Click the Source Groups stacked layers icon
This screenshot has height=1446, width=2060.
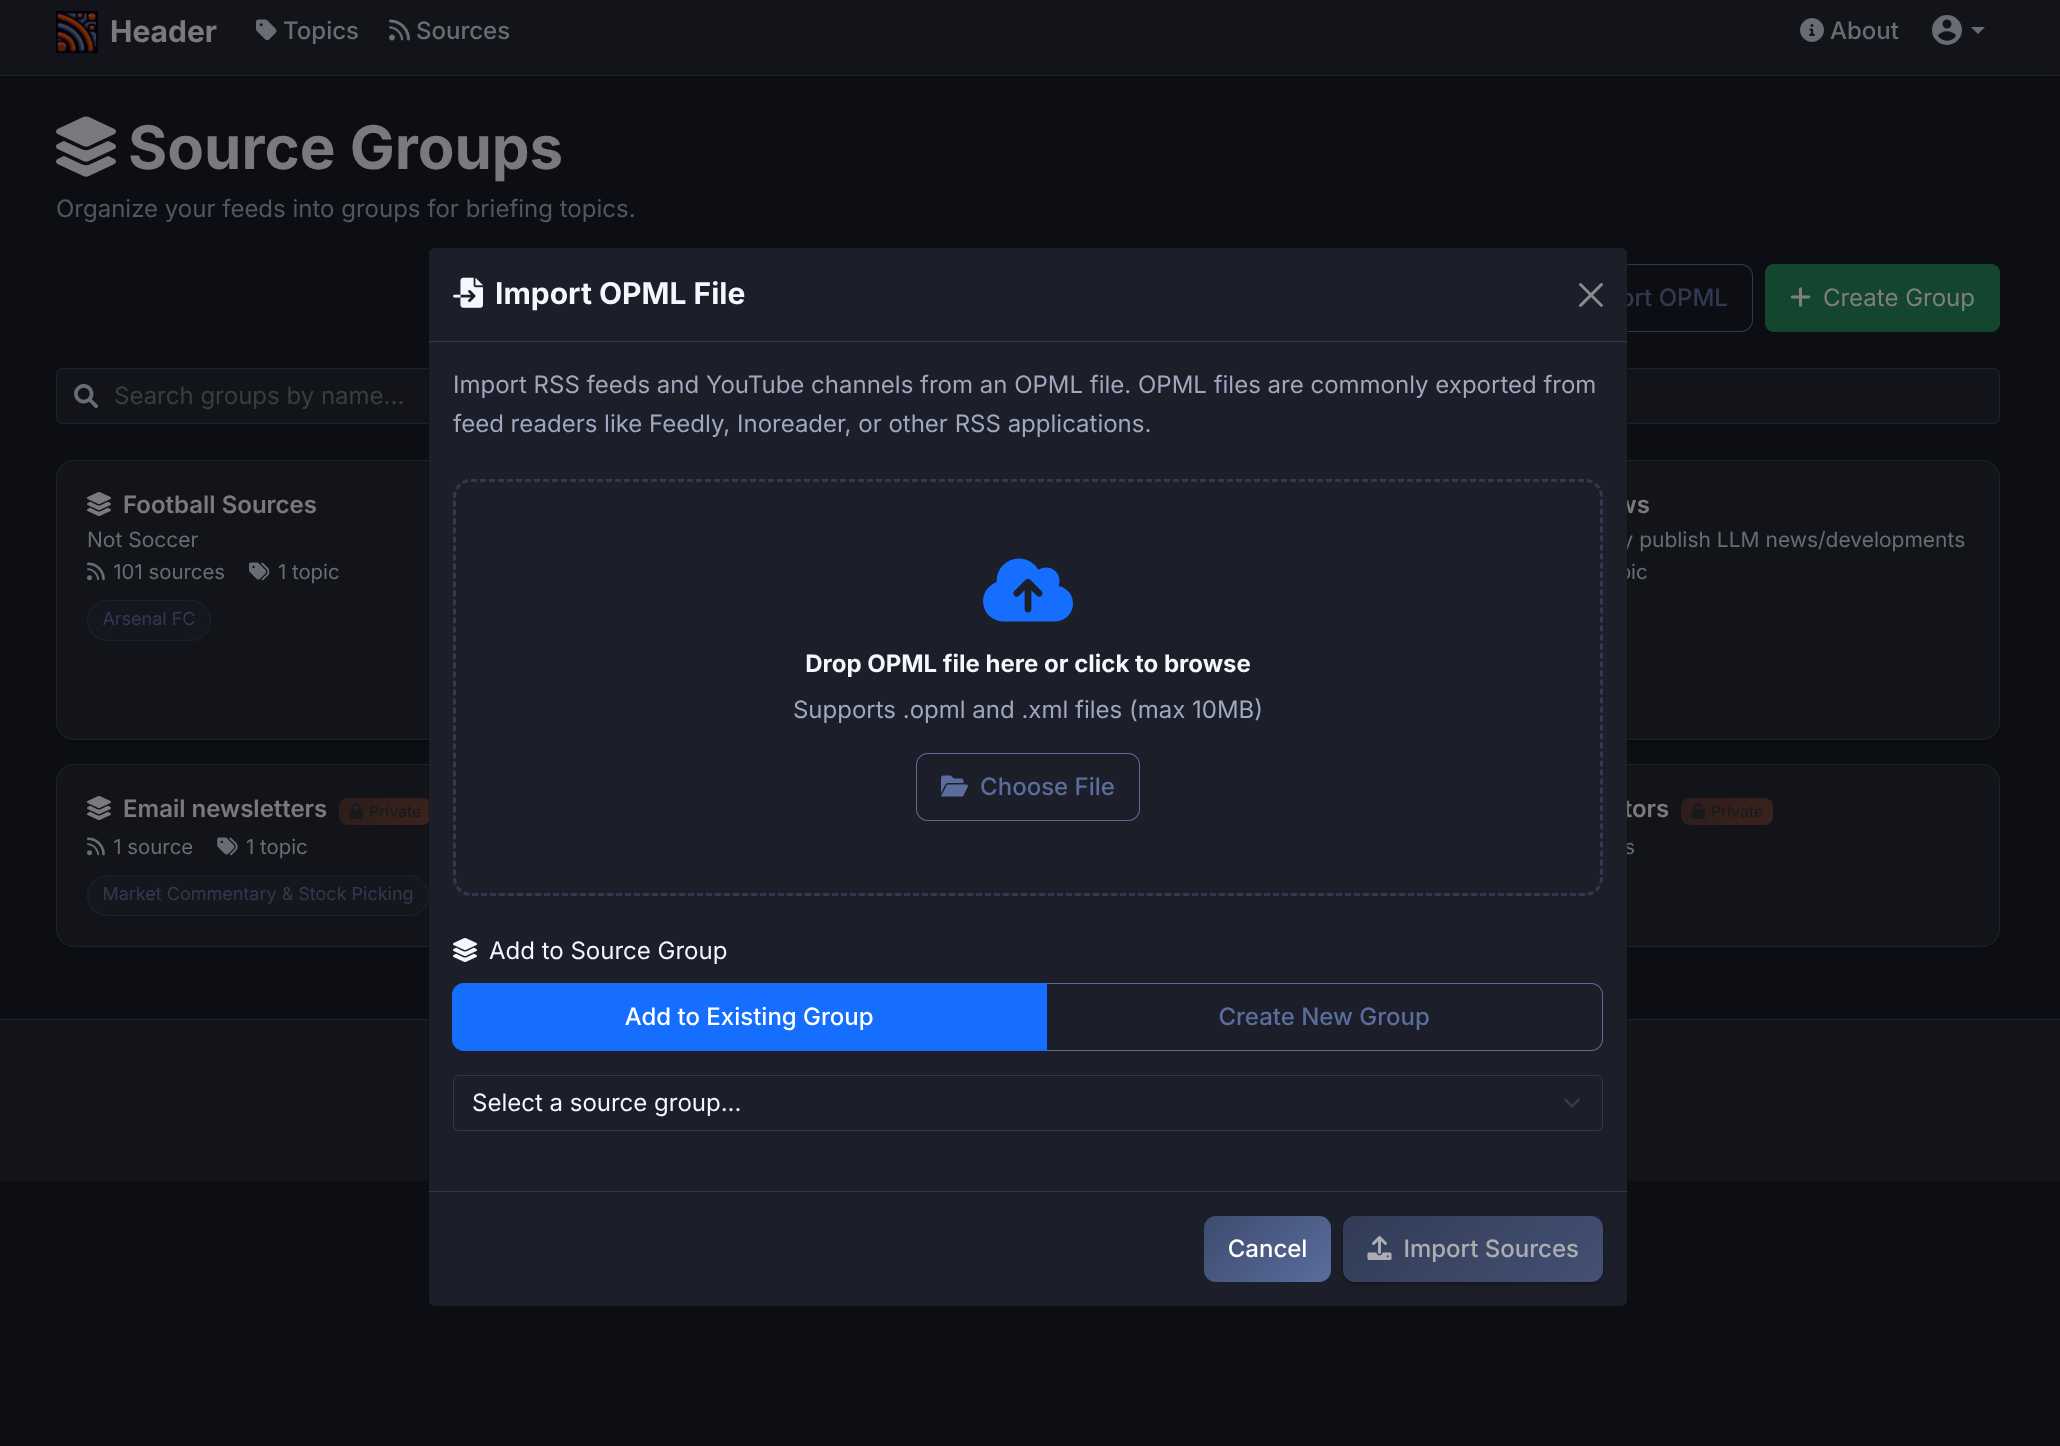point(86,147)
